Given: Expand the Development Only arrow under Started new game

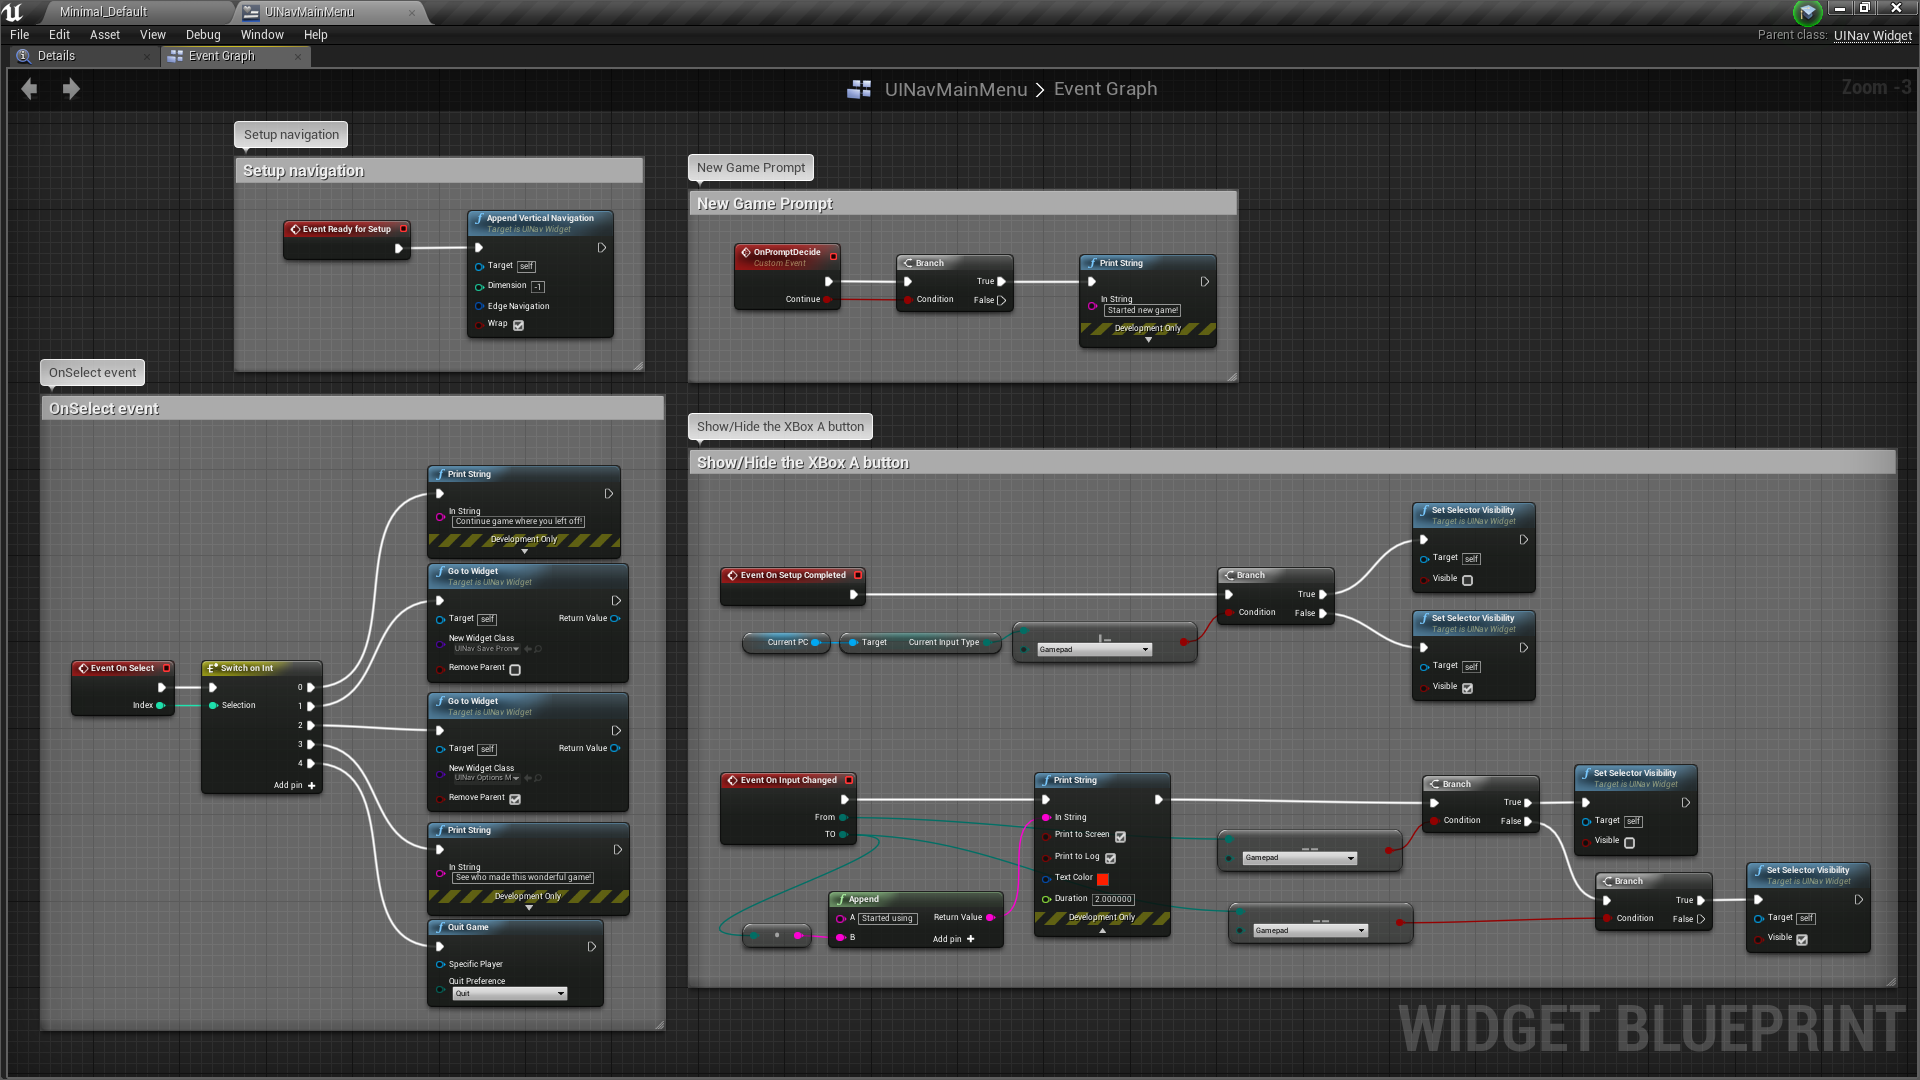Looking at the screenshot, I should (x=1148, y=340).
